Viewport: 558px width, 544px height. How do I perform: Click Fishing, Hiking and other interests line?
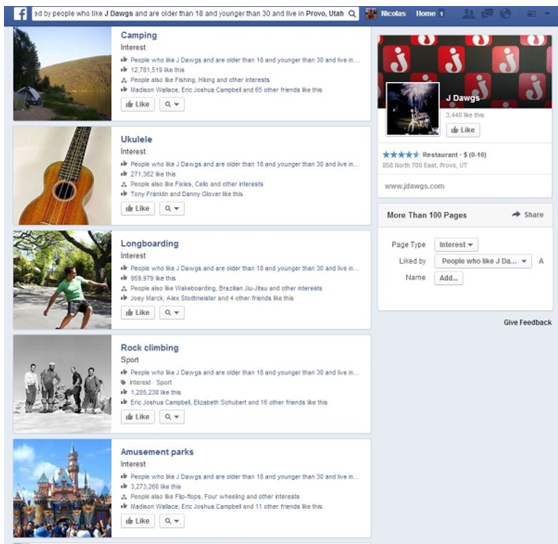click(x=200, y=80)
